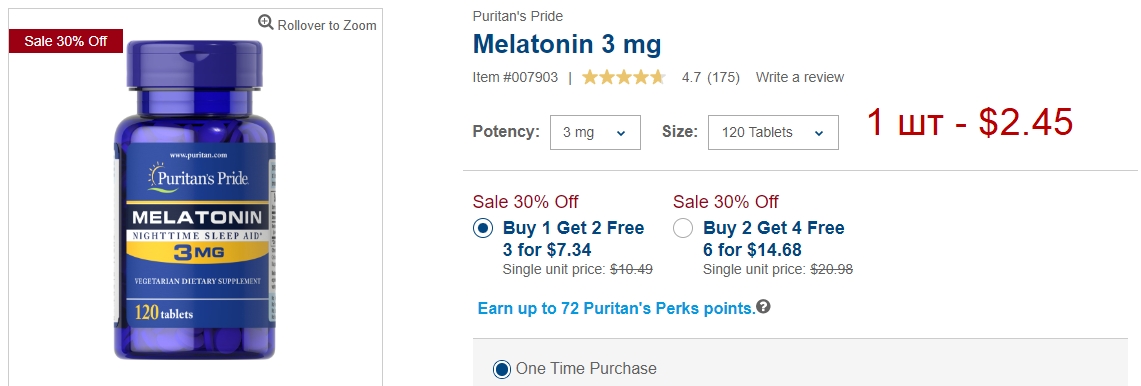
Task: Click the Melatonin 3 mg product title
Action: [x=567, y=44]
